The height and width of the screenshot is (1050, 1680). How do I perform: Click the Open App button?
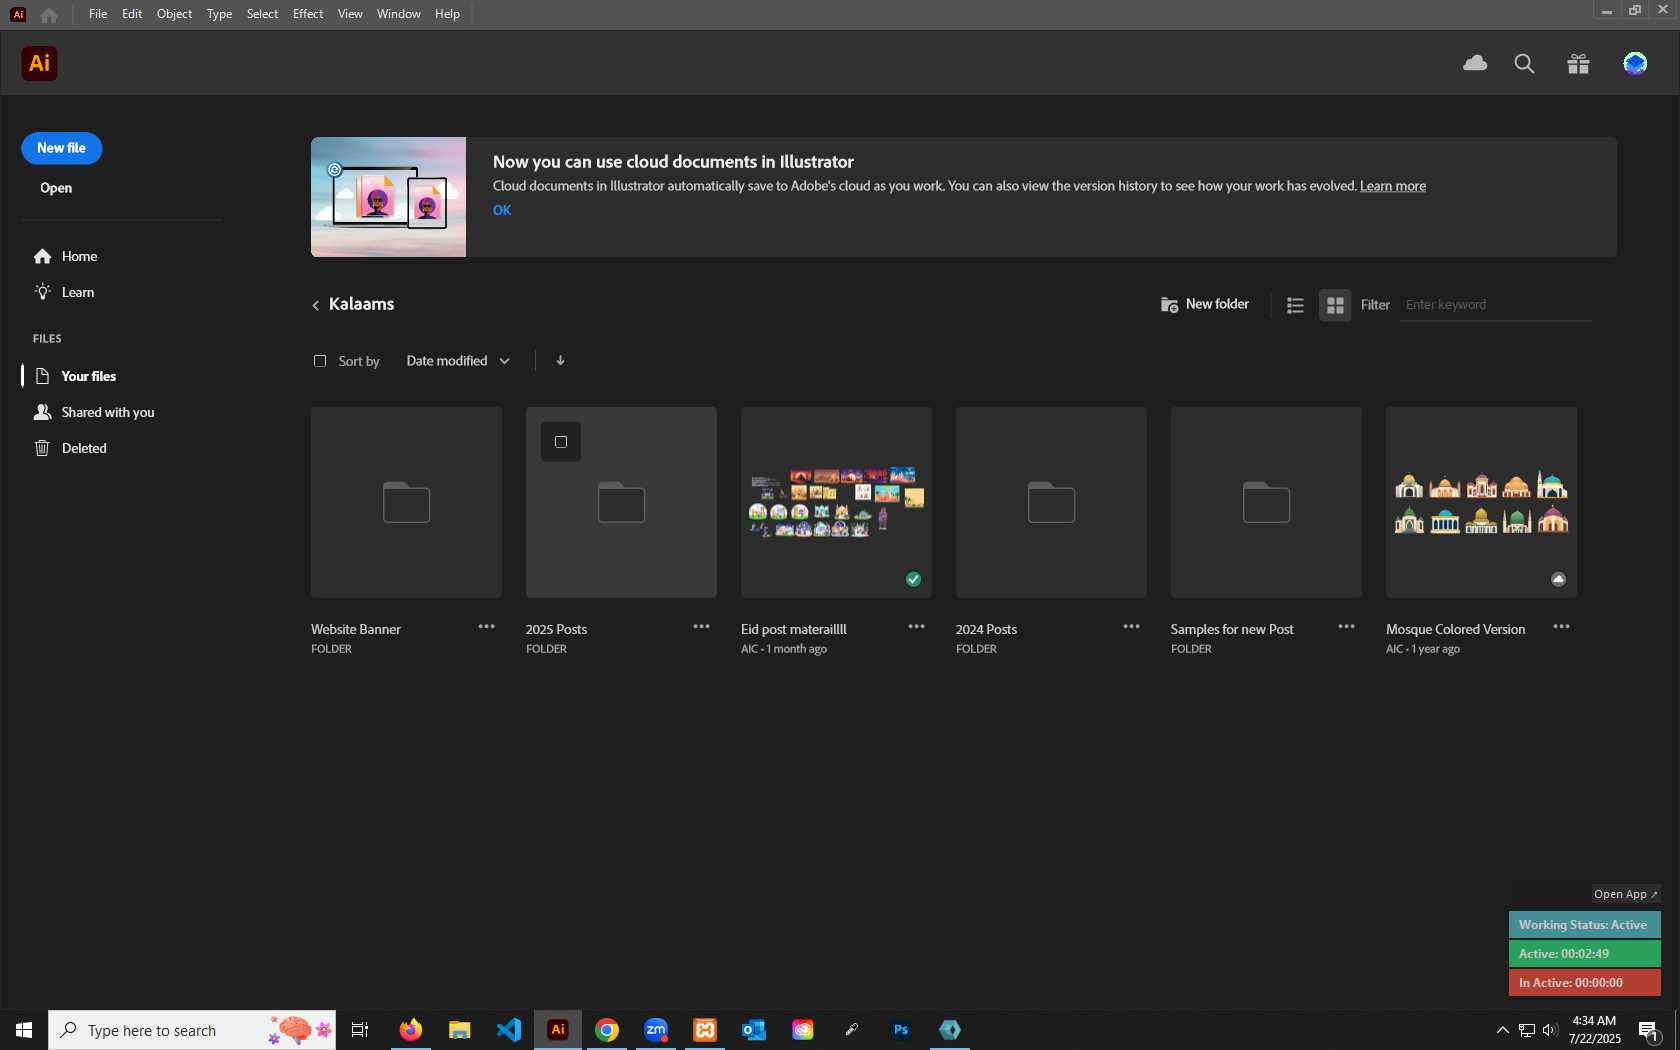click(1625, 894)
